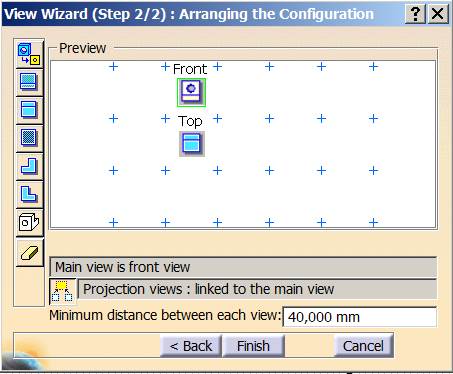This screenshot has height=374, width=453.
Task: Add the Isometric View cube icon
Action: coord(29,222)
